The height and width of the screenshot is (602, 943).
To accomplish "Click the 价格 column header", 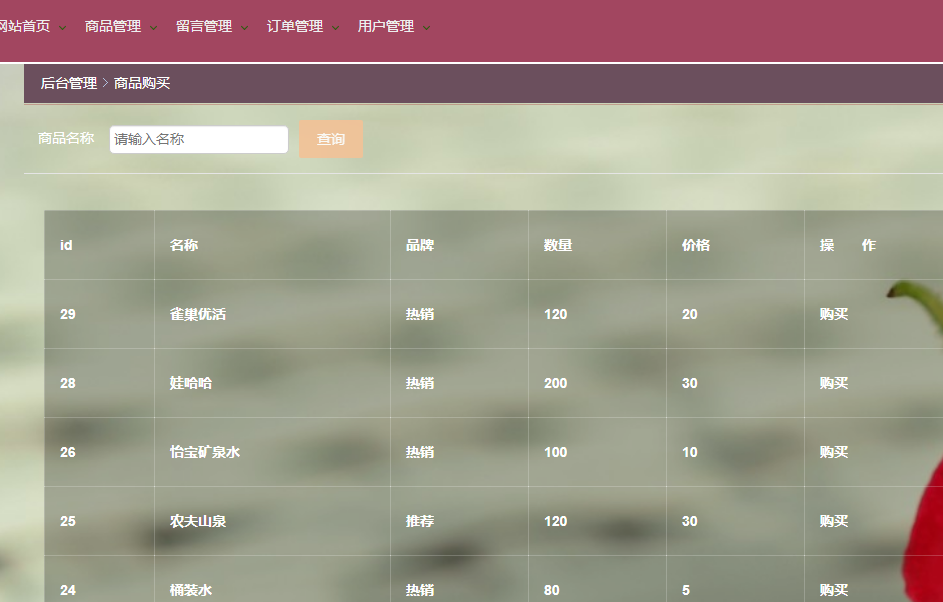I will click(x=696, y=245).
